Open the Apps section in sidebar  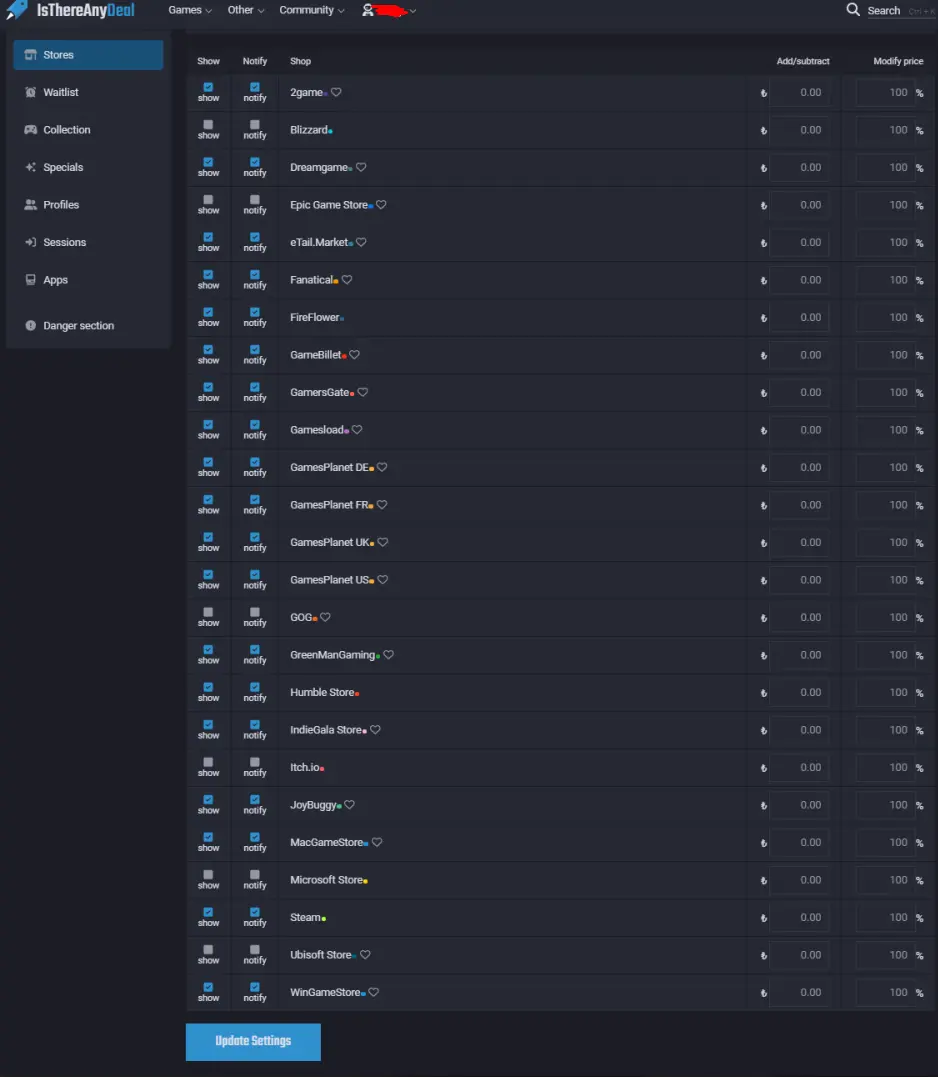(88, 280)
